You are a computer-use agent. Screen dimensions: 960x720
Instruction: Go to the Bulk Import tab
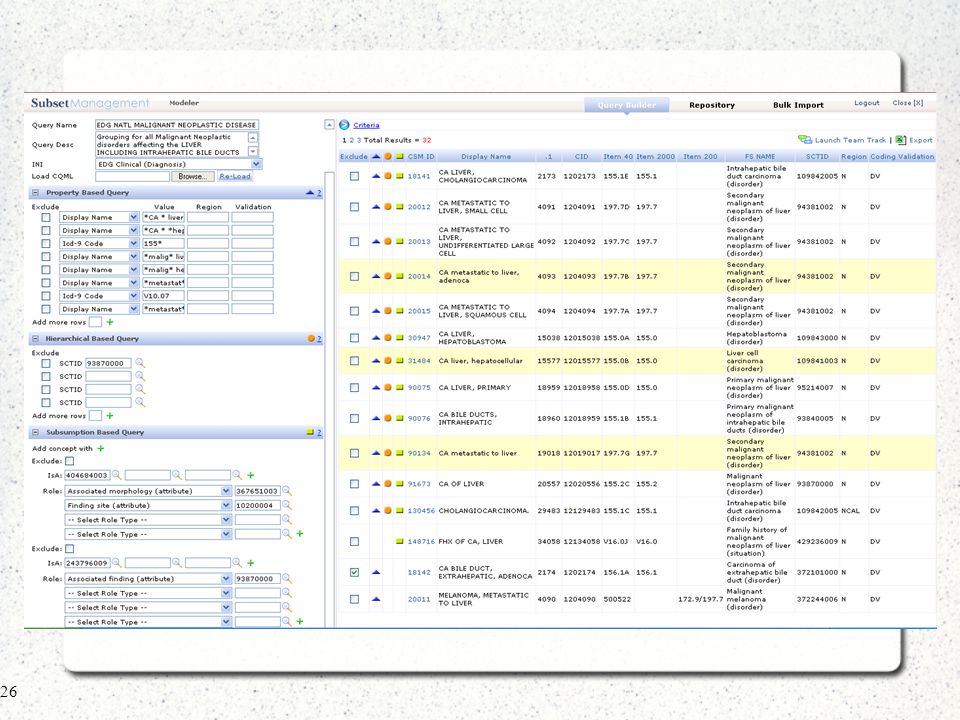(798, 105)
